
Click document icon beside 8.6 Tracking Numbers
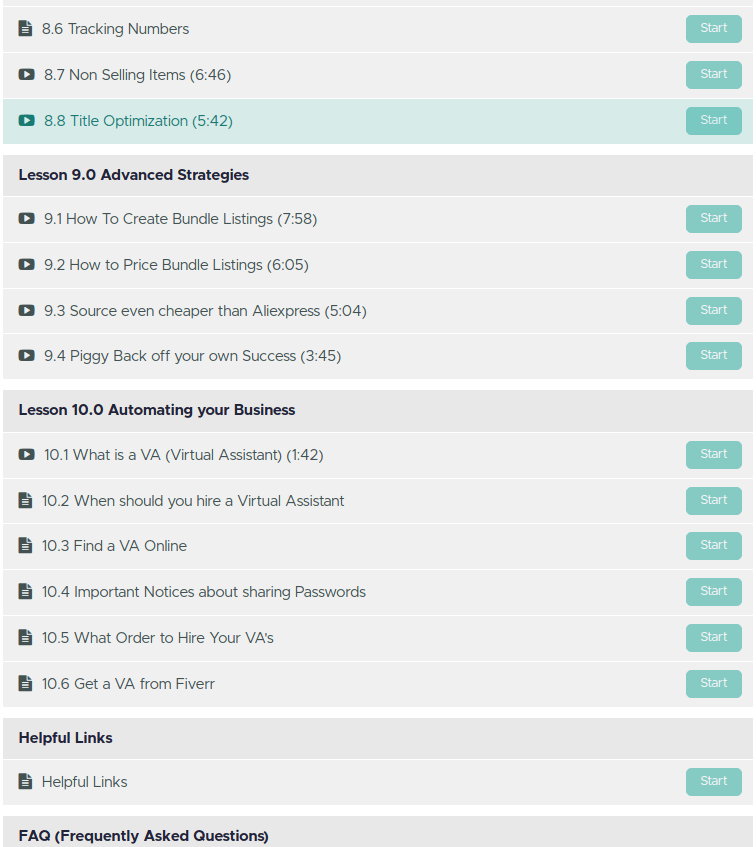[x=25, y=29]
